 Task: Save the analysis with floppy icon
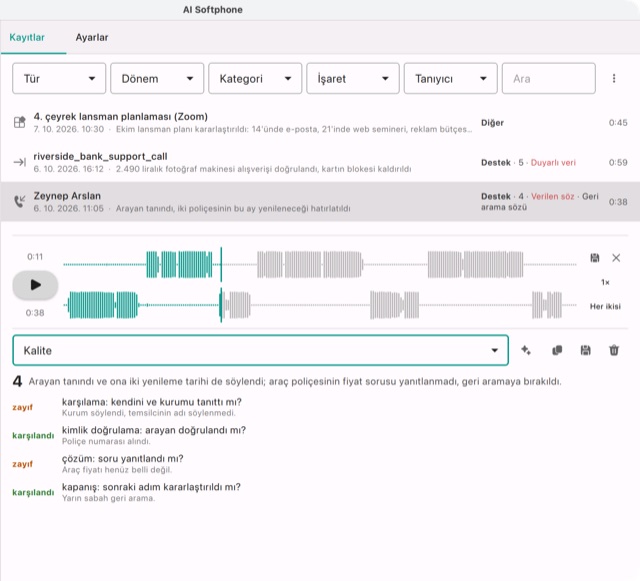coord(585,350)
